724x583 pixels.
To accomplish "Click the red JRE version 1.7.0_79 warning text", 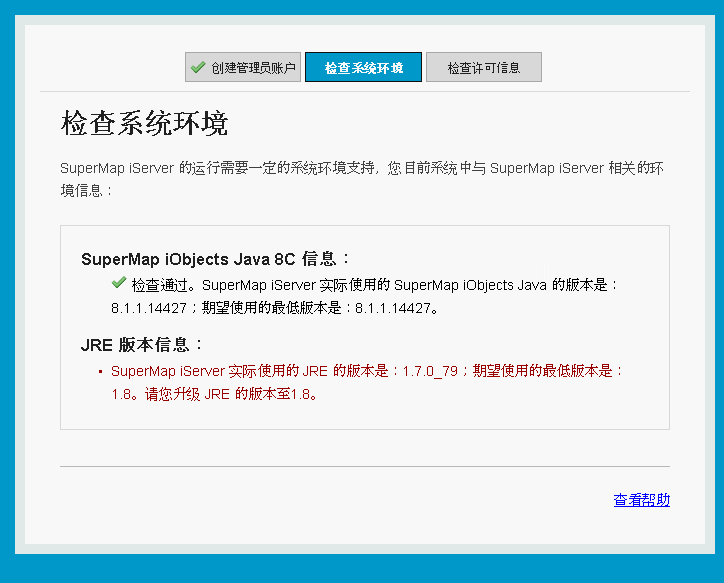I will coord(367,382).
